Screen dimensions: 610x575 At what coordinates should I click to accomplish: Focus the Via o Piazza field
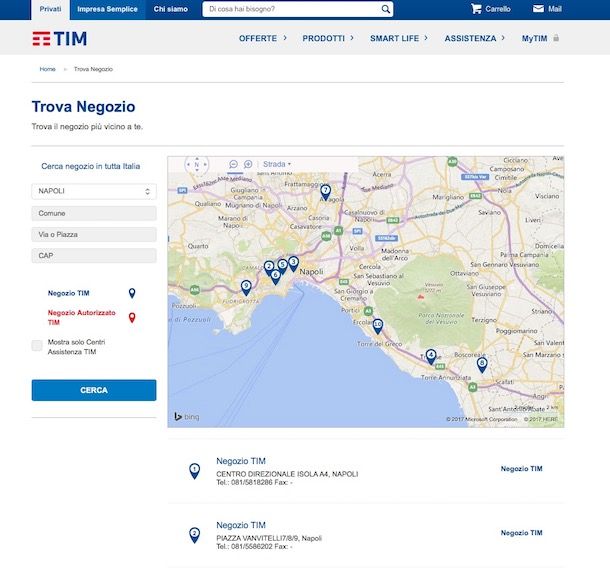tap(94, 235)
